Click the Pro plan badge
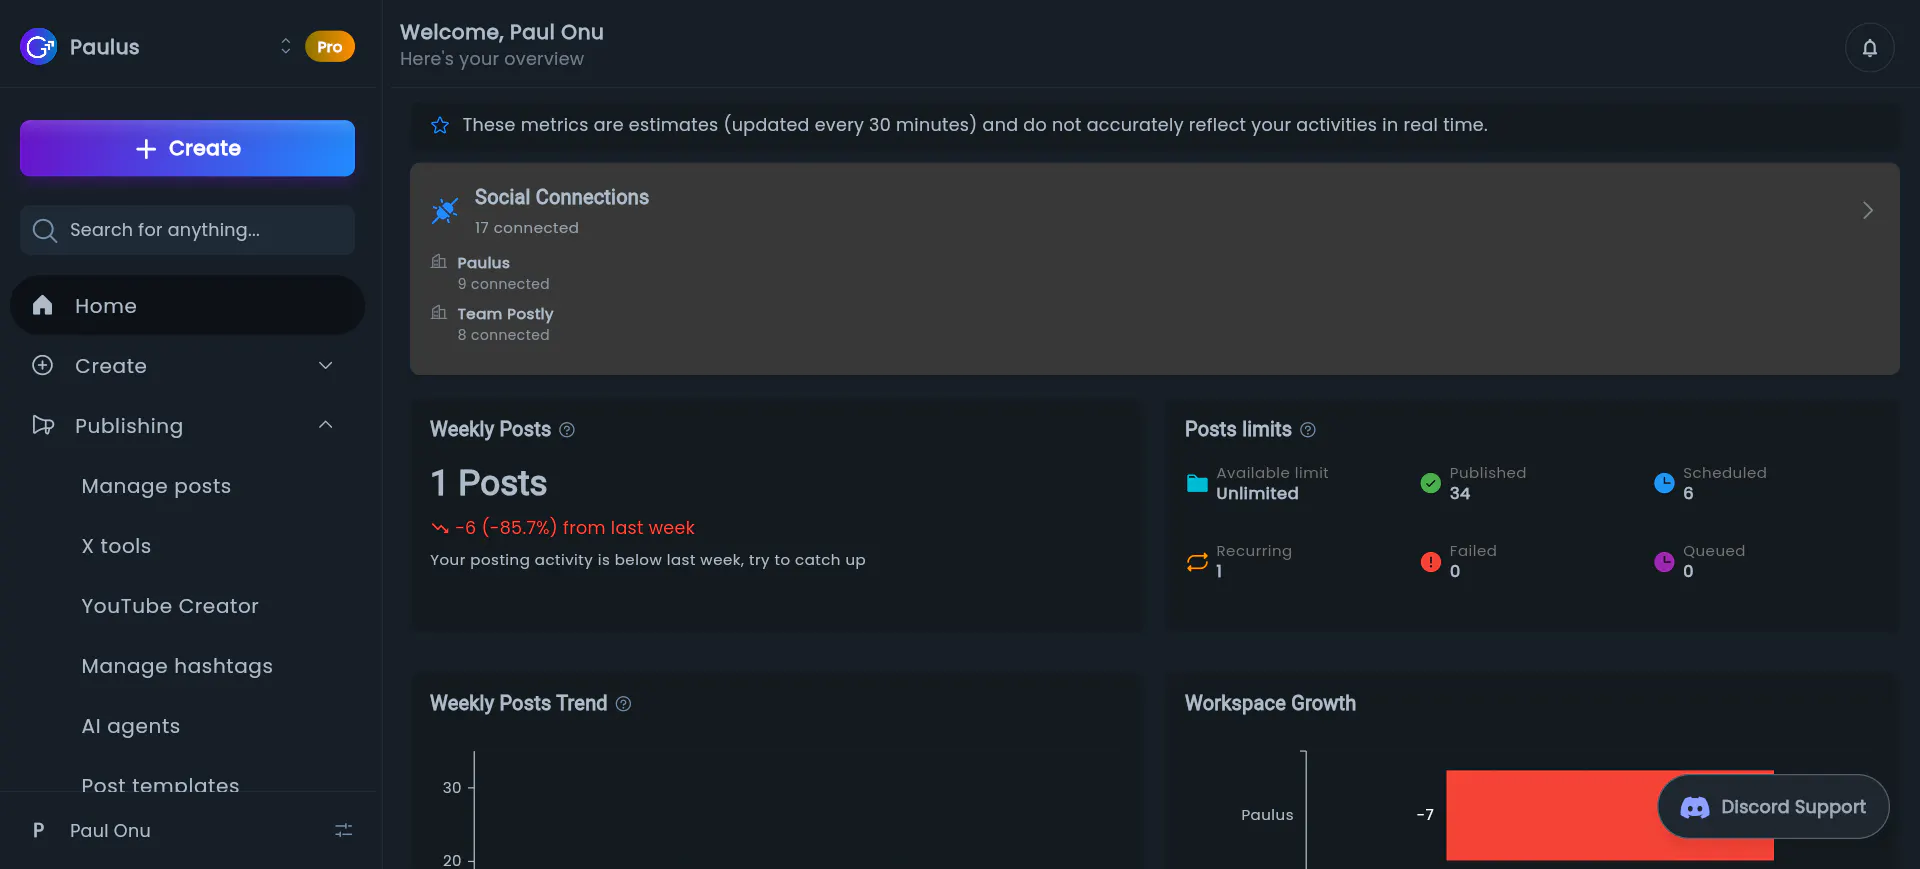Viewport: 1920px width, 869px height. [330, 47]
